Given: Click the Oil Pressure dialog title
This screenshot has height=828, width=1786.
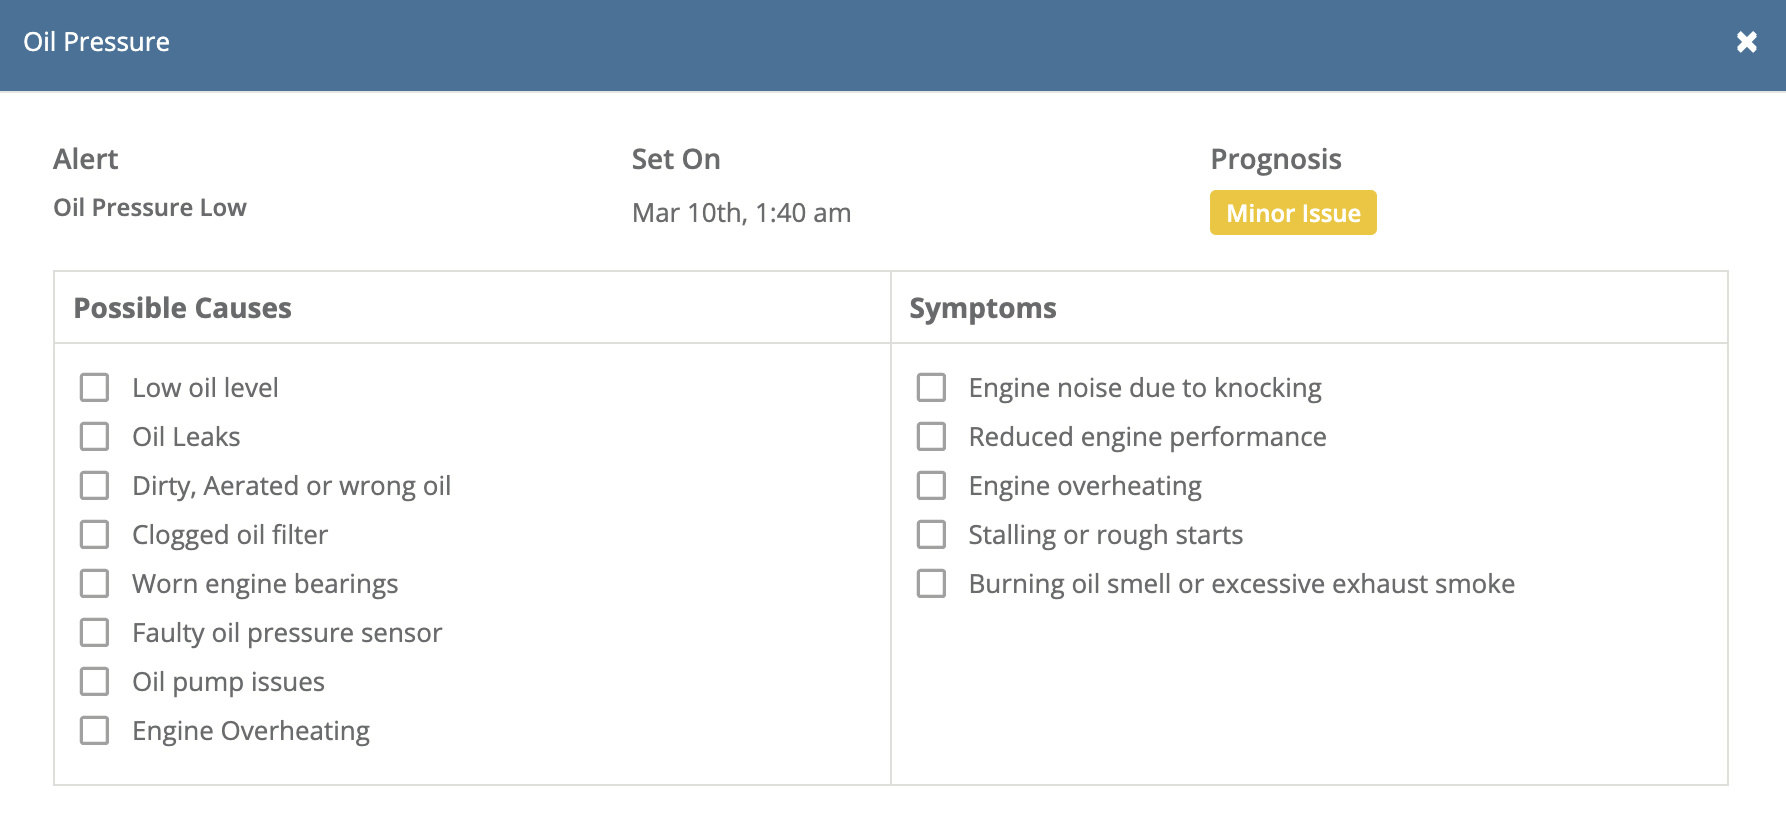Looking at the screenshot, I should tap(97, 42).
